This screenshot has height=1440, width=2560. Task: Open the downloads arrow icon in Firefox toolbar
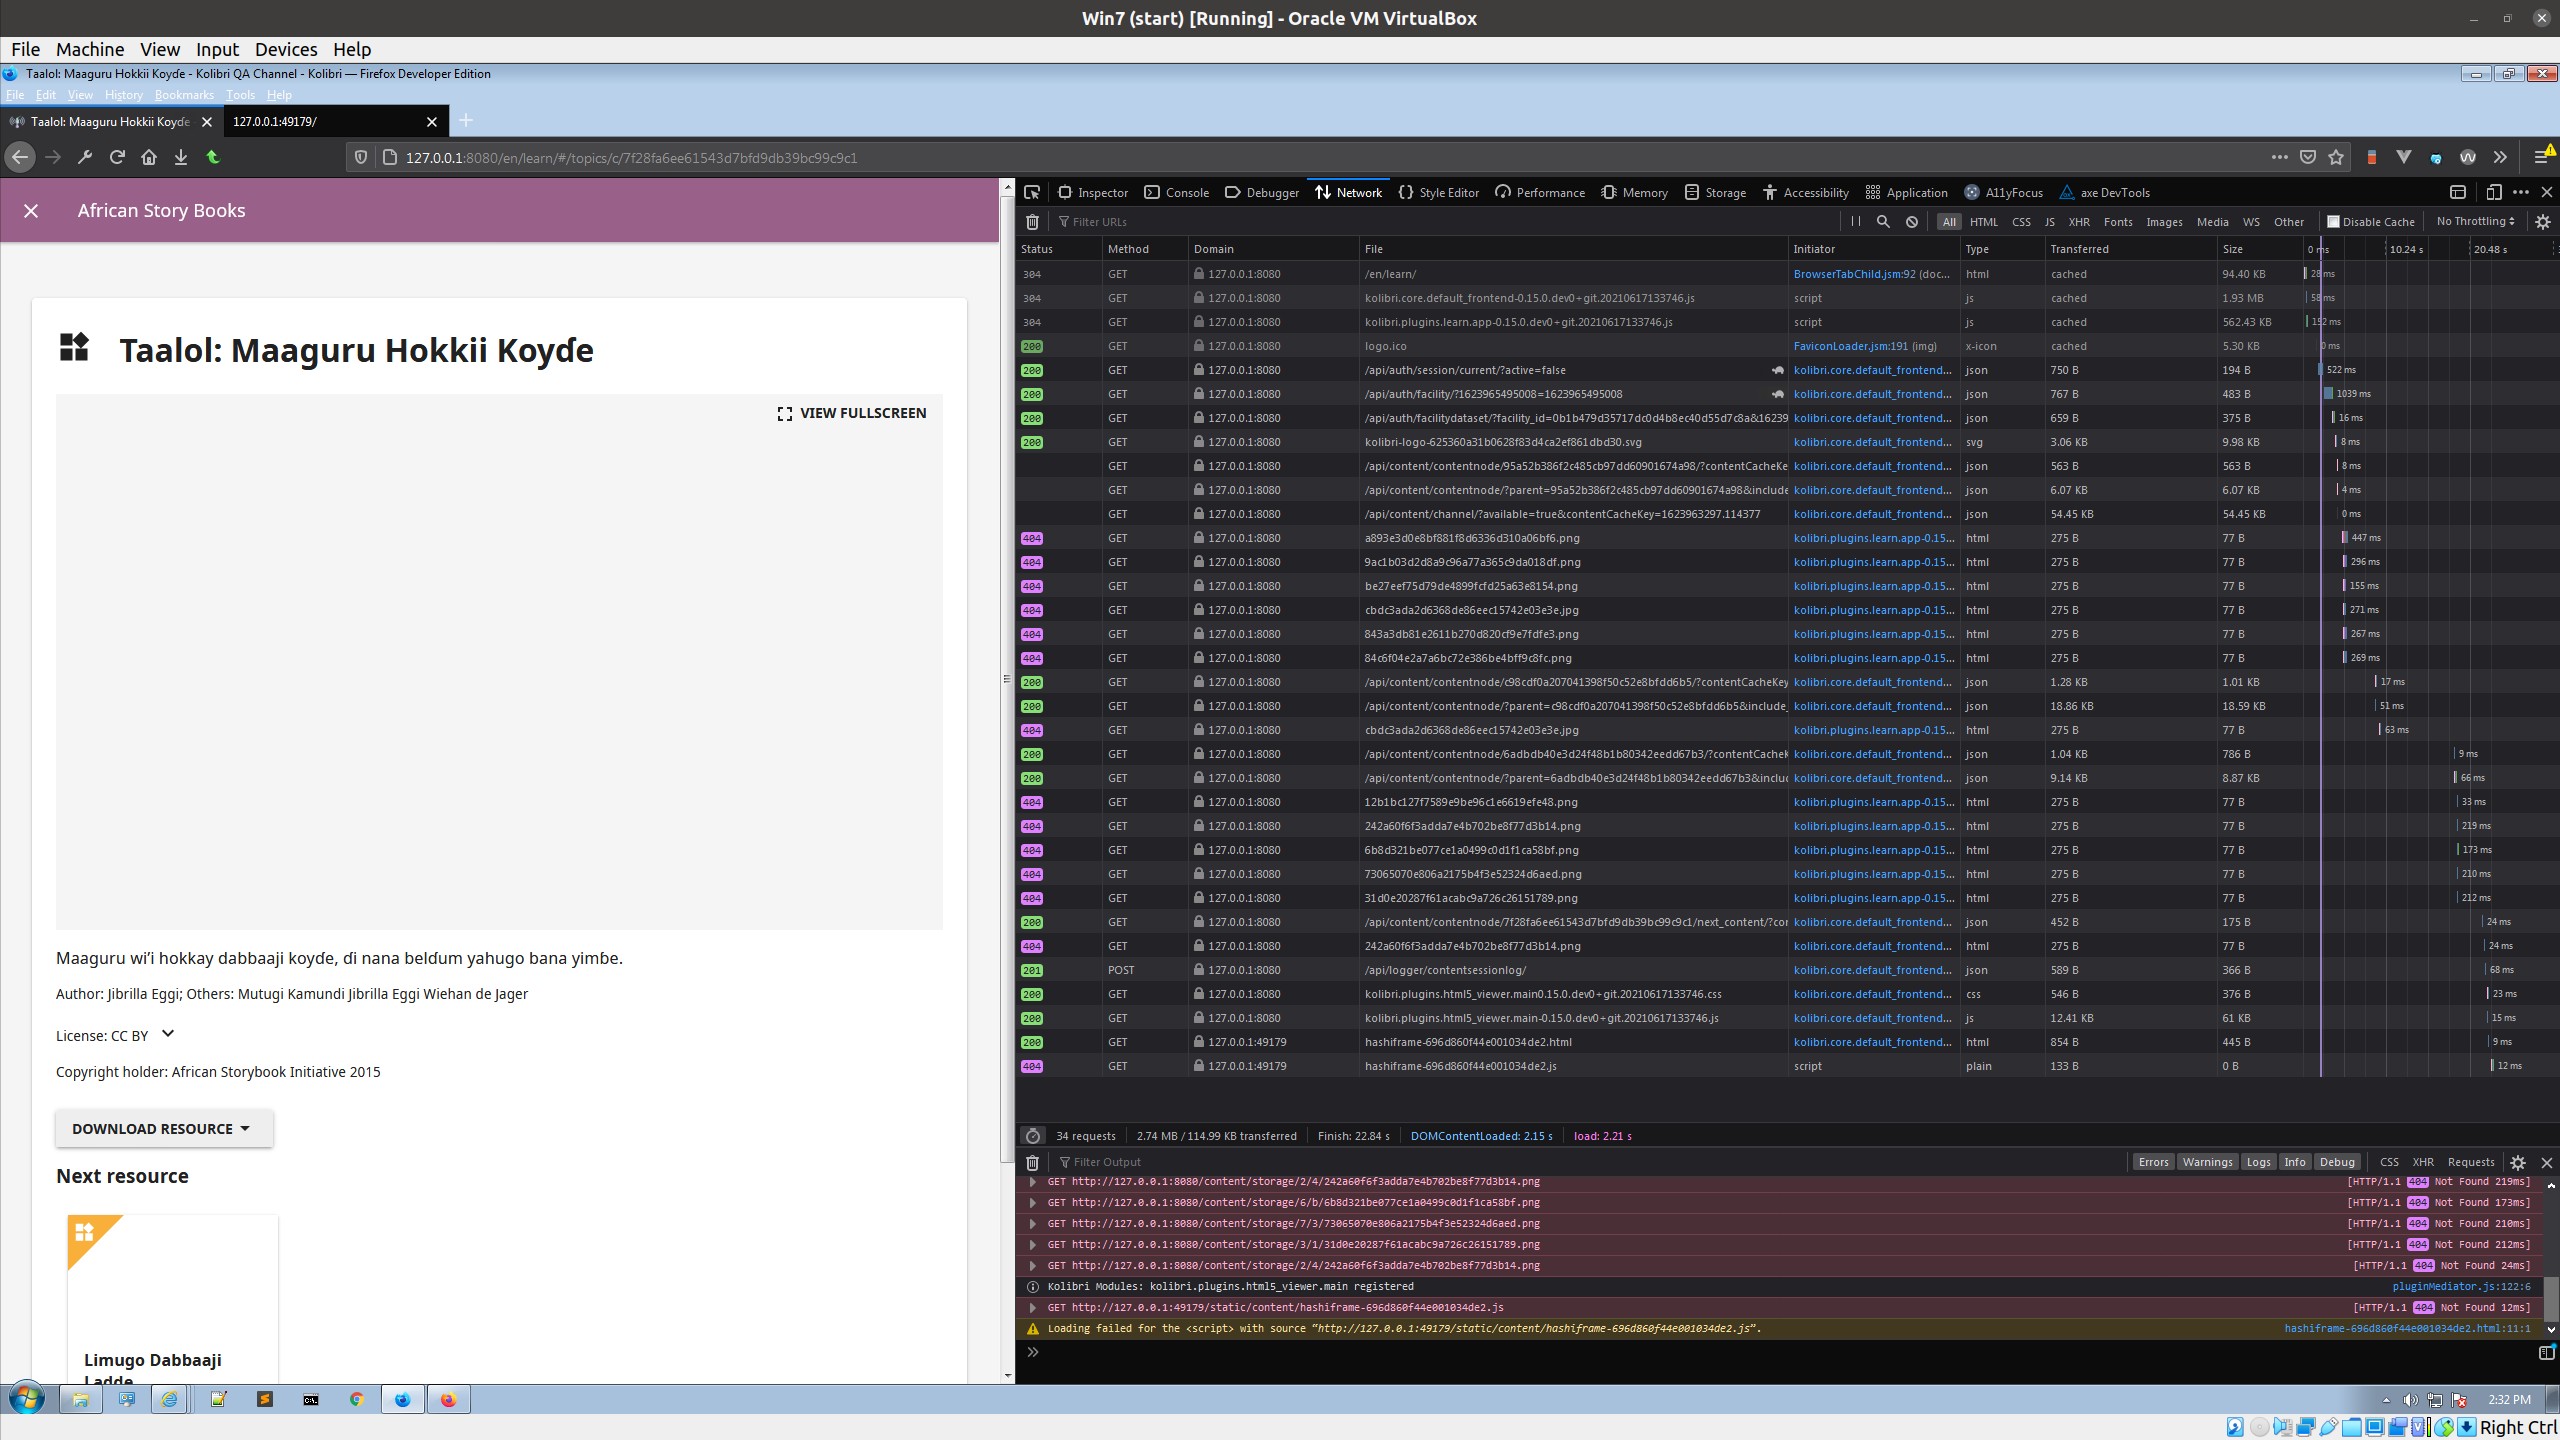181,157
